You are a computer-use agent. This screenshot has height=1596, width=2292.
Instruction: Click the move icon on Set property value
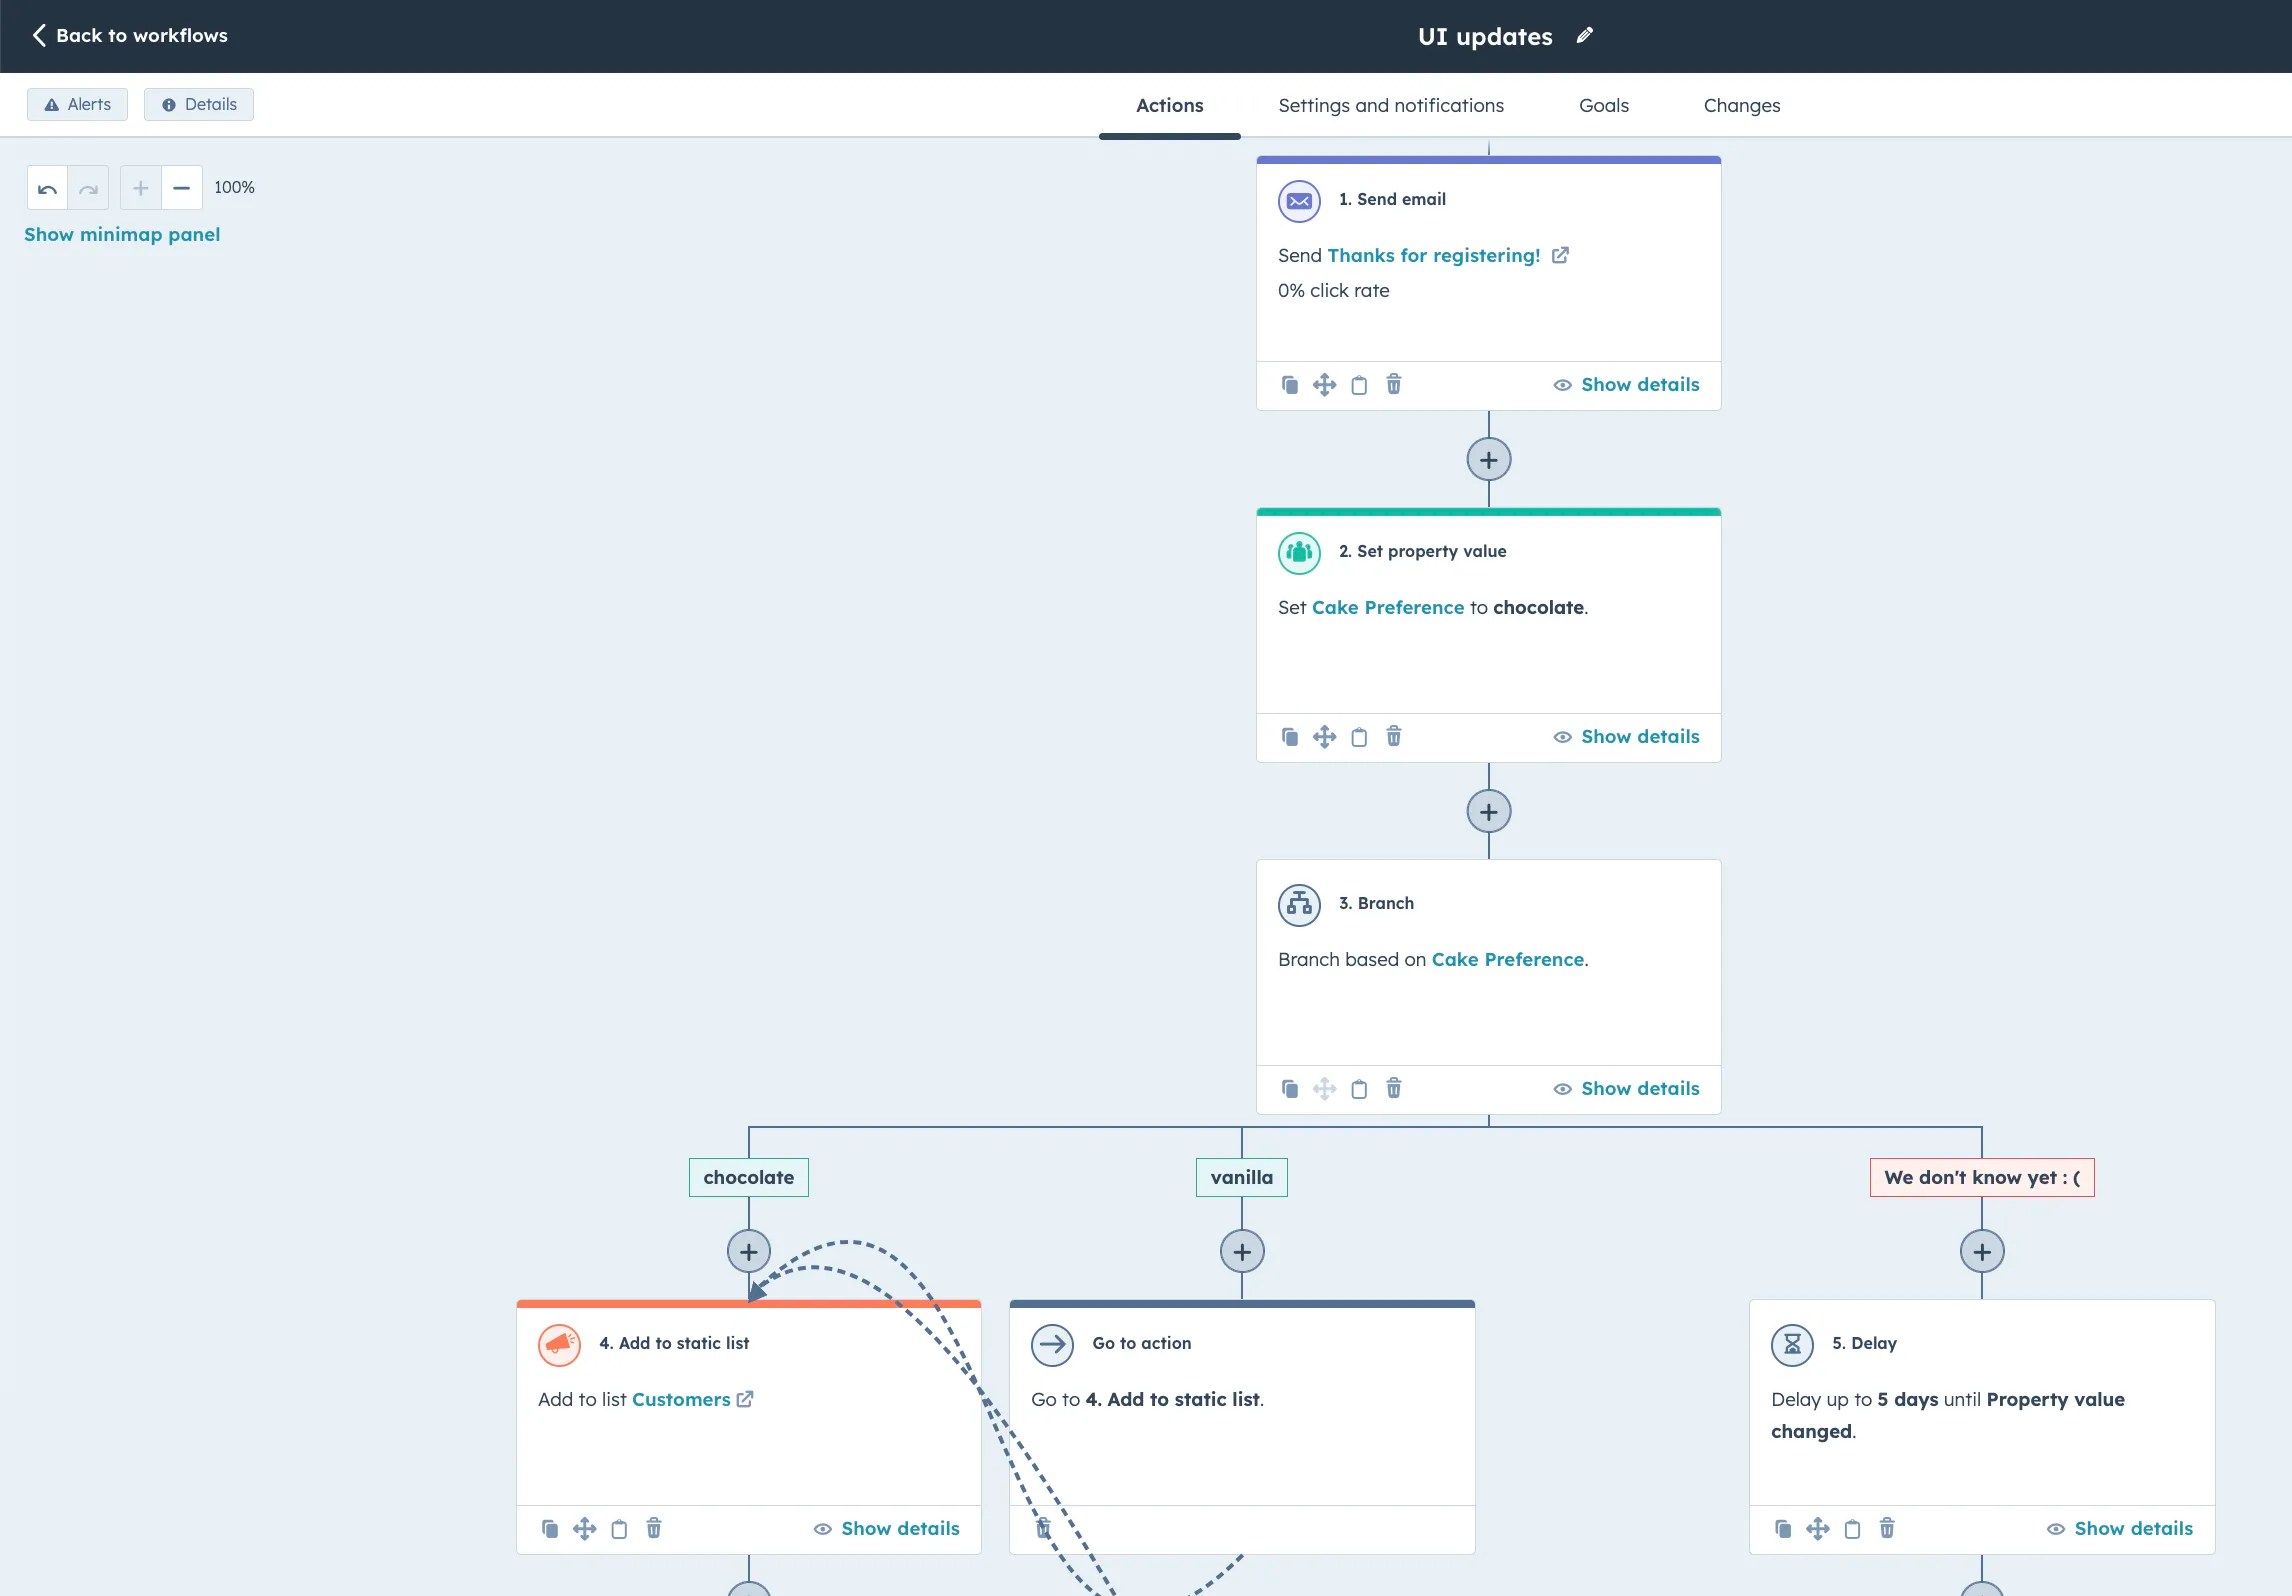[1324, 736]
